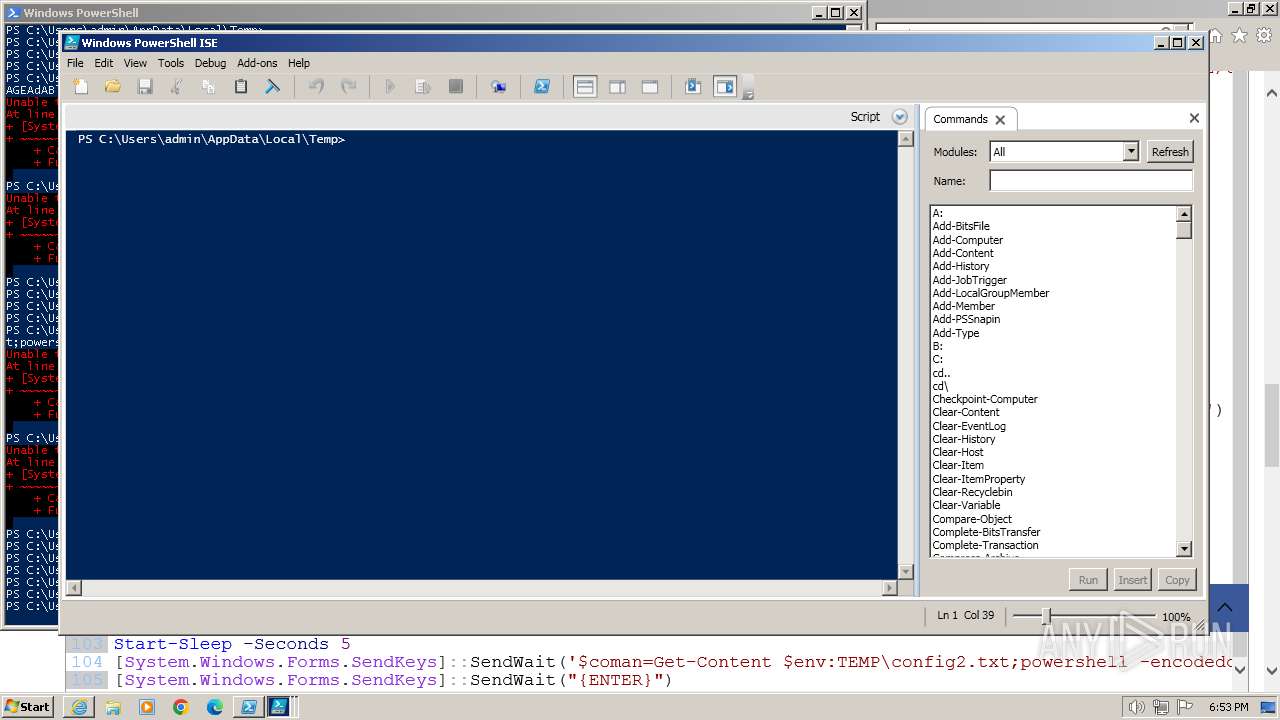Select Add-PSSnapin in command list
This screenshot has height=720, width=1280.
(x=966, y=319)
